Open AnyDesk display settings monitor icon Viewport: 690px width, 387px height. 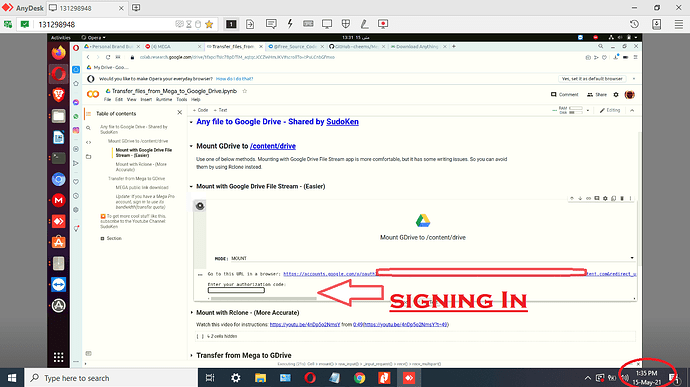tap(327, 24)
